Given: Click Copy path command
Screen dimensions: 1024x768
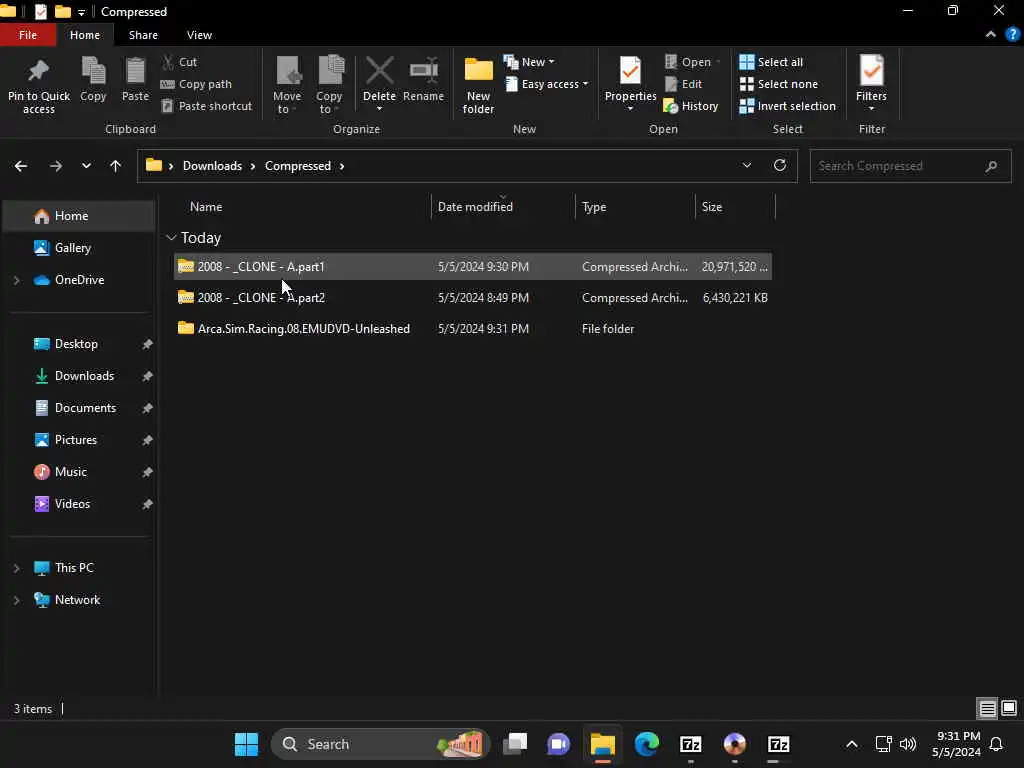Looking at the screenshot, I should coord(196,84).
